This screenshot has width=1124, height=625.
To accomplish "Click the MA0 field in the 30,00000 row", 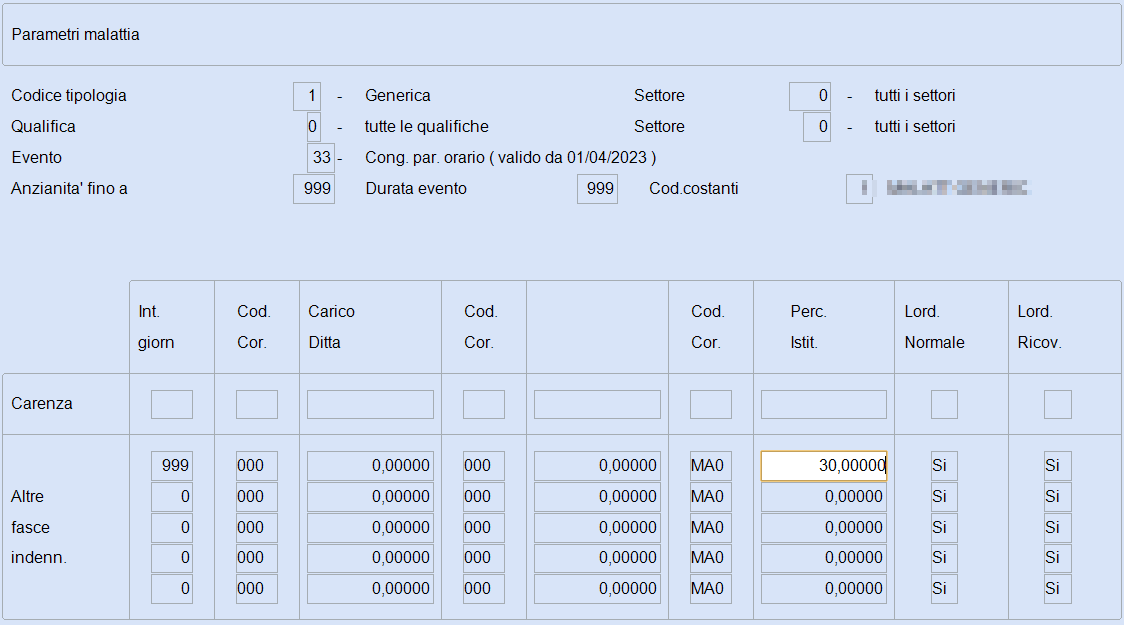I will 711,466.
